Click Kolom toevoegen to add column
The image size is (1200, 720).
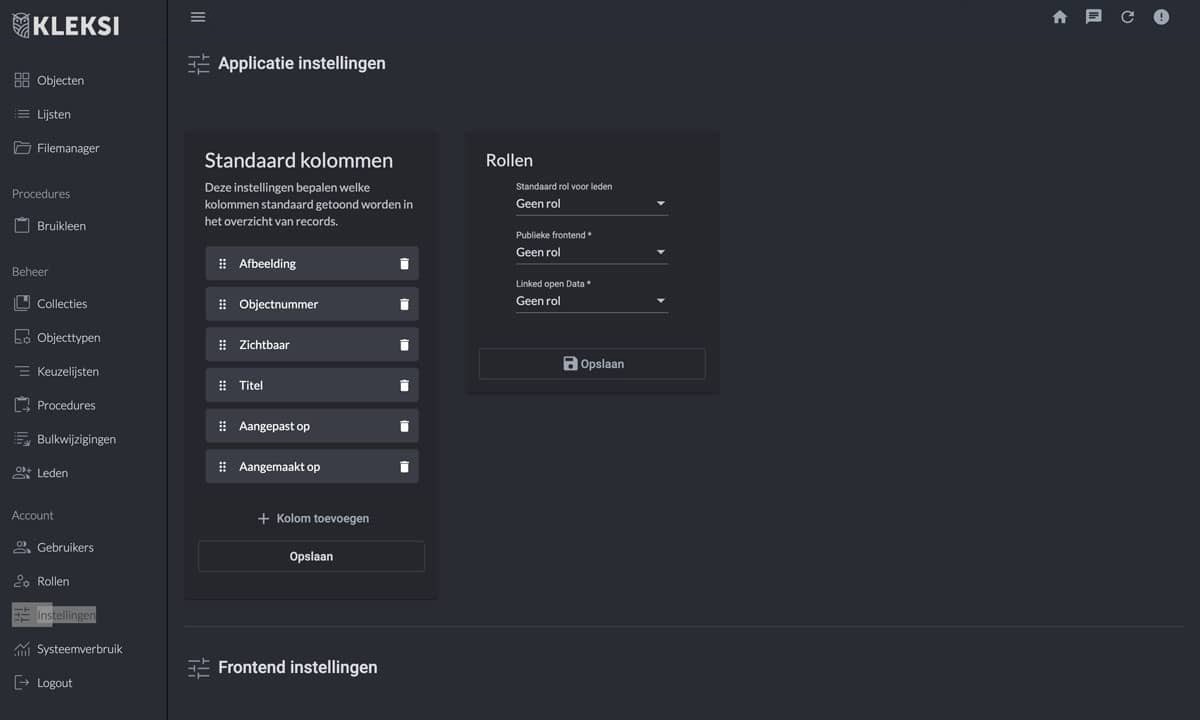(x=312, y=519)
